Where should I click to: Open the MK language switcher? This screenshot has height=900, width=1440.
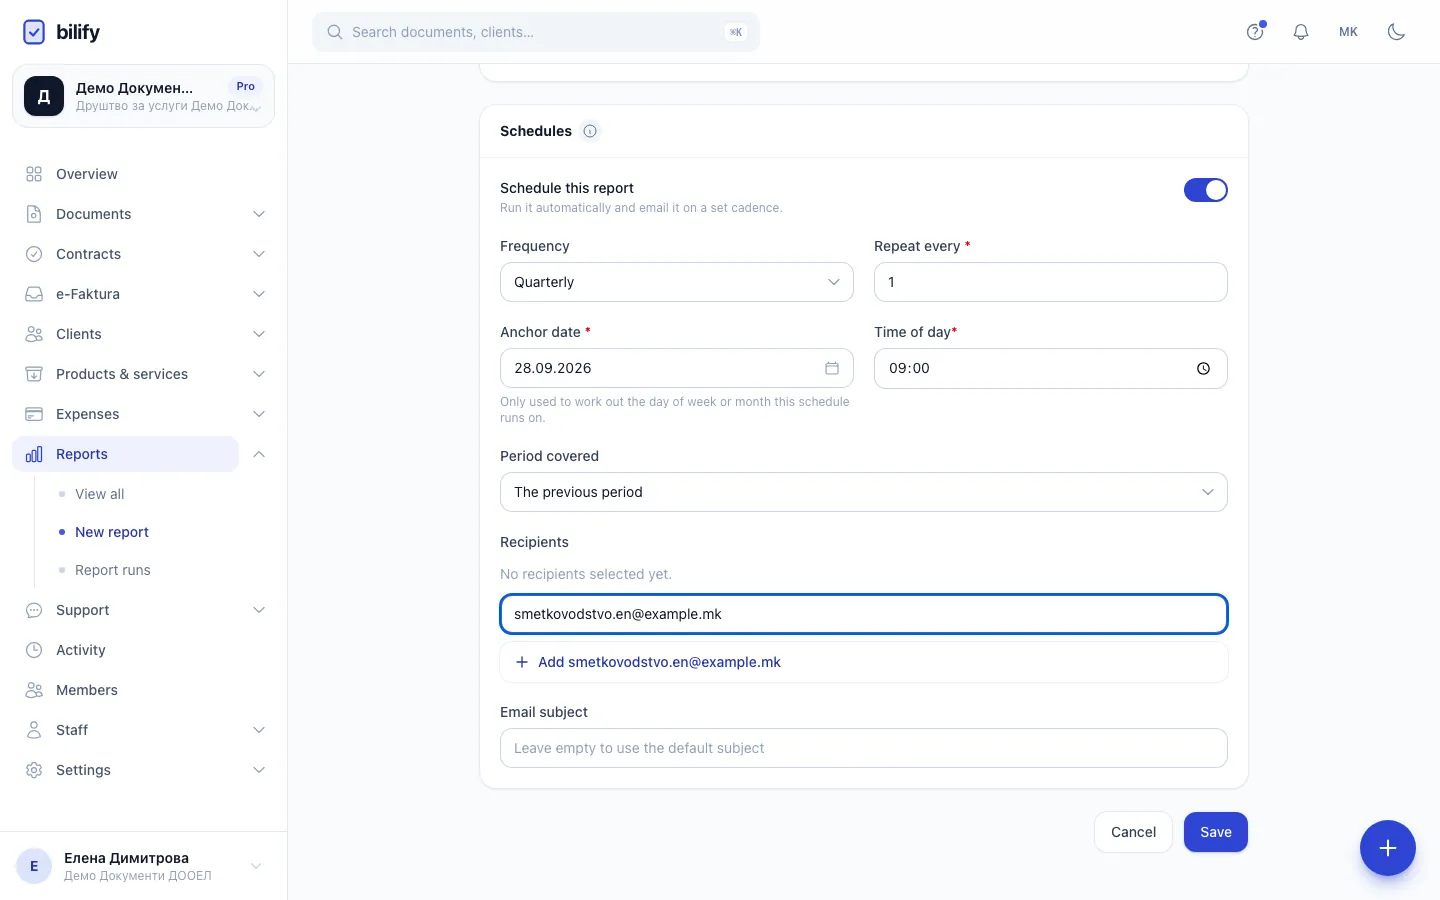click(1349, 32)
